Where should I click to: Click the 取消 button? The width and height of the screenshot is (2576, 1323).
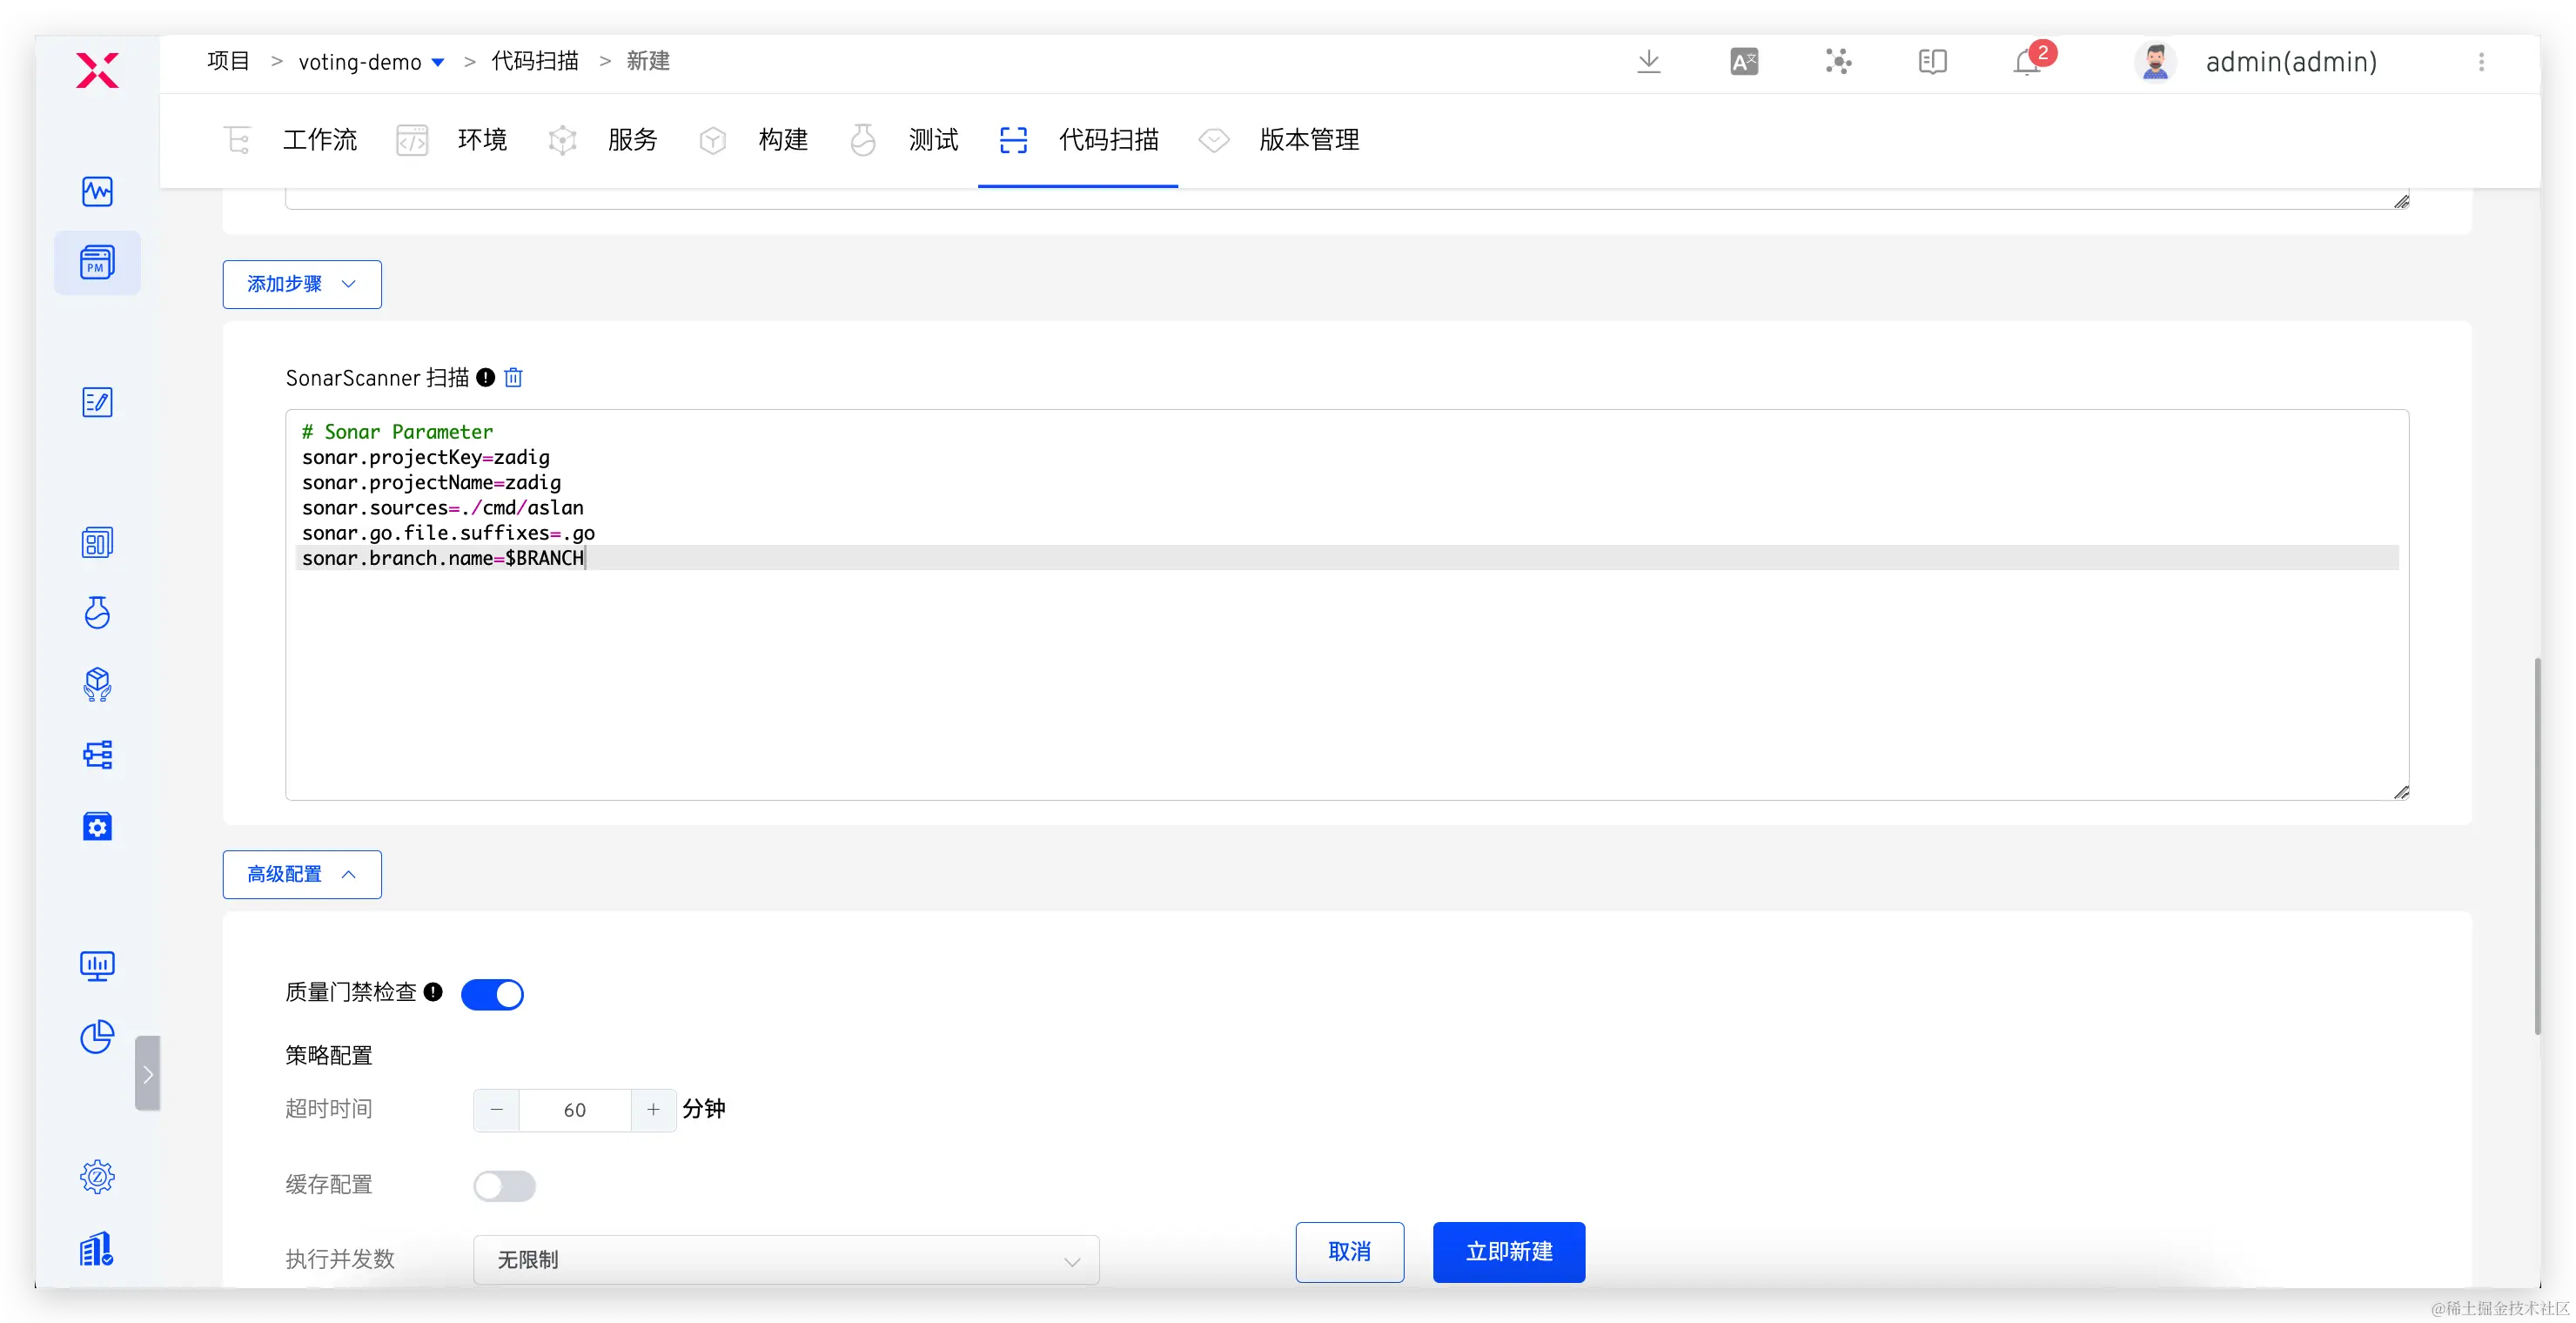1349,1252
